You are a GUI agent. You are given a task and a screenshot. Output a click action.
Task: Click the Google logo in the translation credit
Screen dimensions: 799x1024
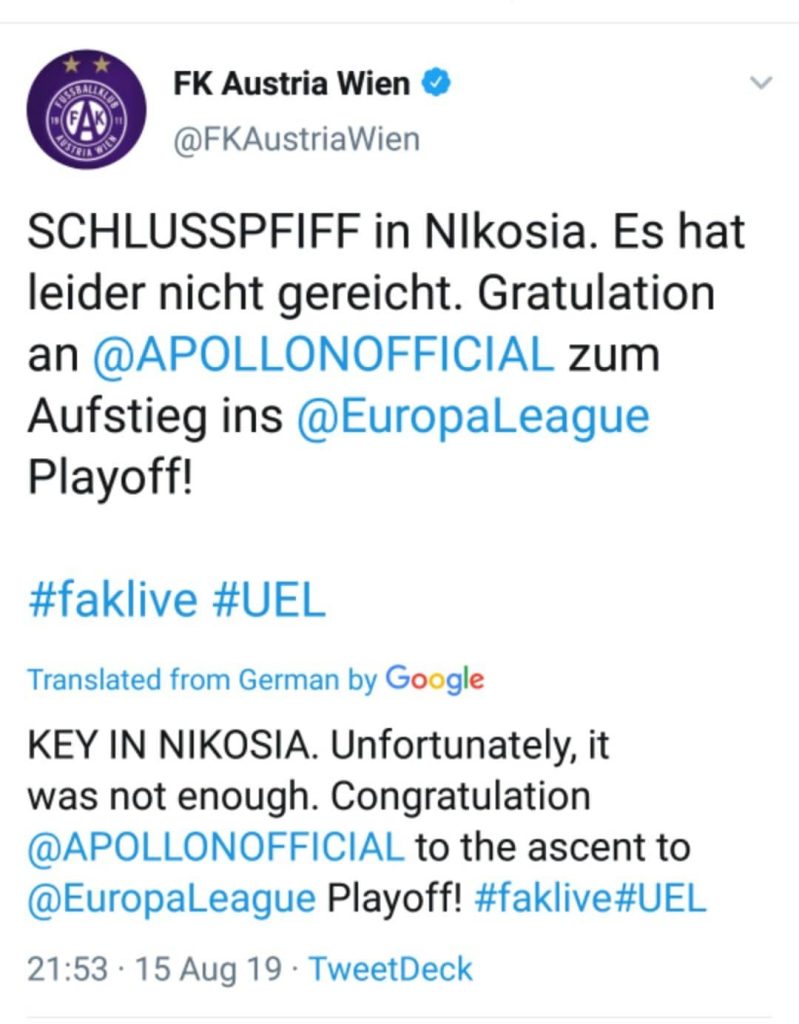435,680
